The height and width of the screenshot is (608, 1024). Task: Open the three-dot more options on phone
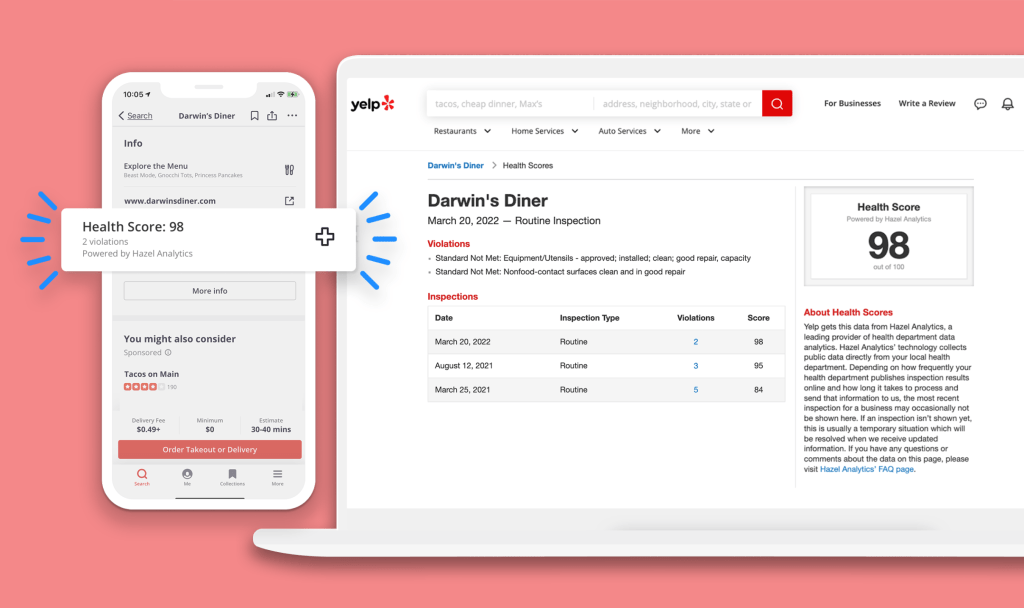[292, 116]
